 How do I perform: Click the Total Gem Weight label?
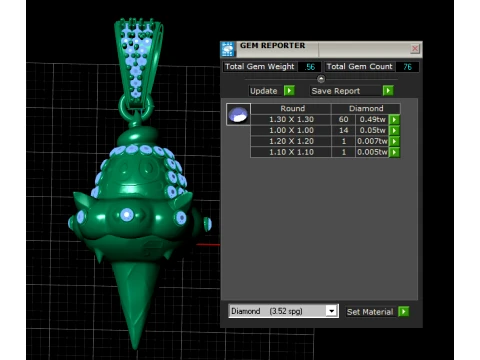click(260, 67)
